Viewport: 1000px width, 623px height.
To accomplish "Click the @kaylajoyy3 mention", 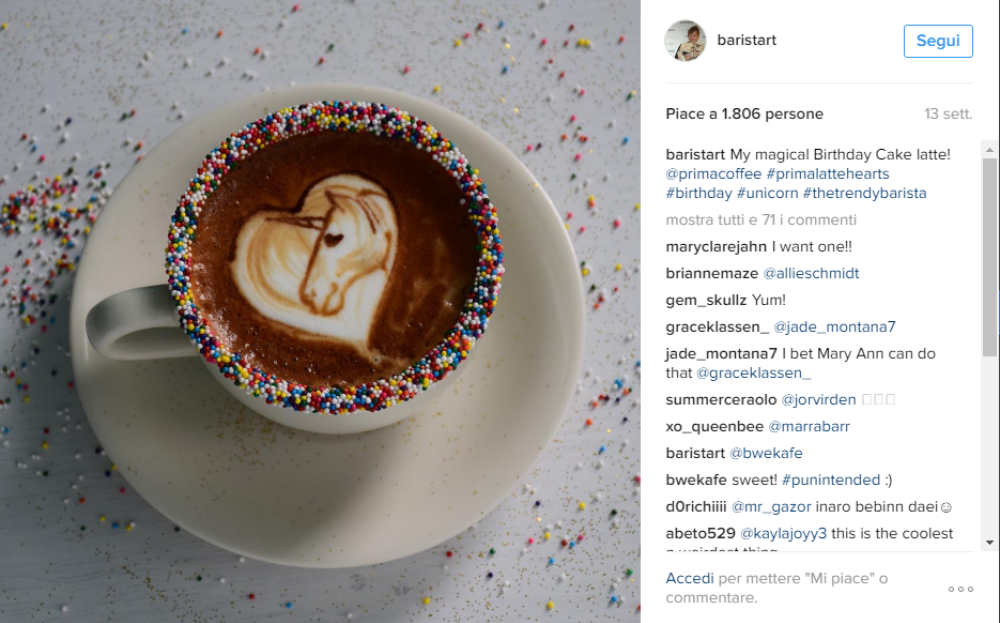I will [x=783, y=534].
